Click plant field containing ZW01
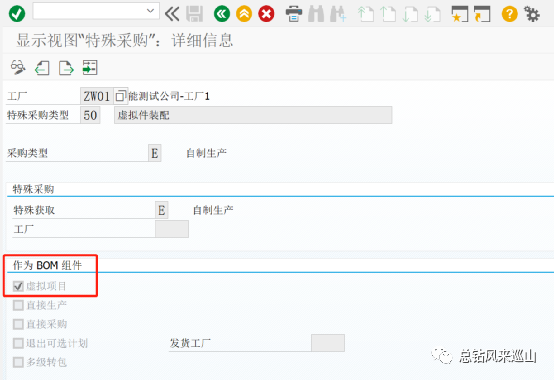Screen dimensions: 554x380 click(96, 96)
